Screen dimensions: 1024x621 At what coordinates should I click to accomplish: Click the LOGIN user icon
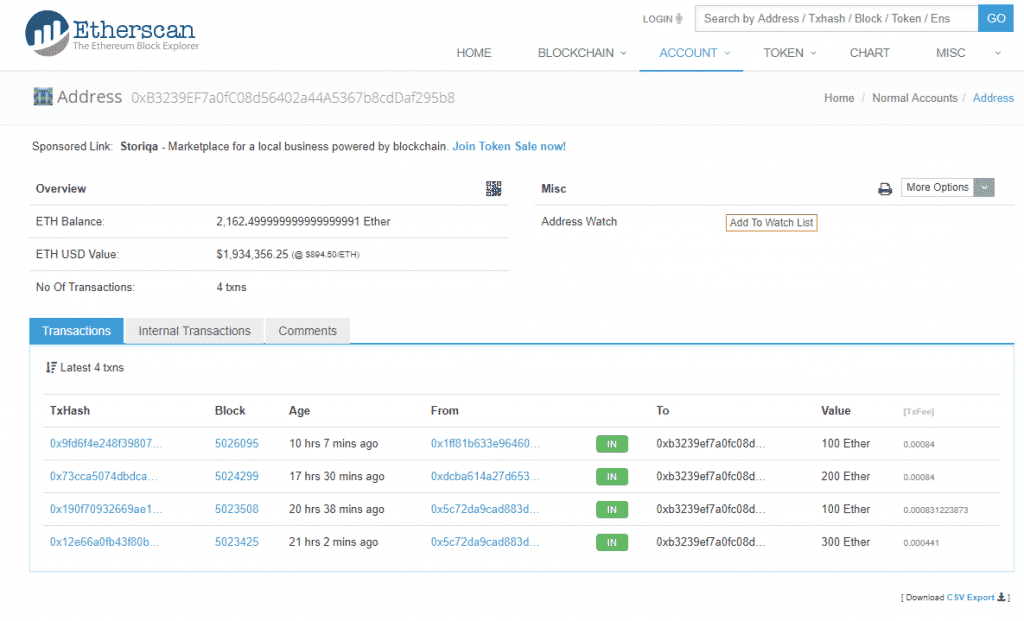680,18
